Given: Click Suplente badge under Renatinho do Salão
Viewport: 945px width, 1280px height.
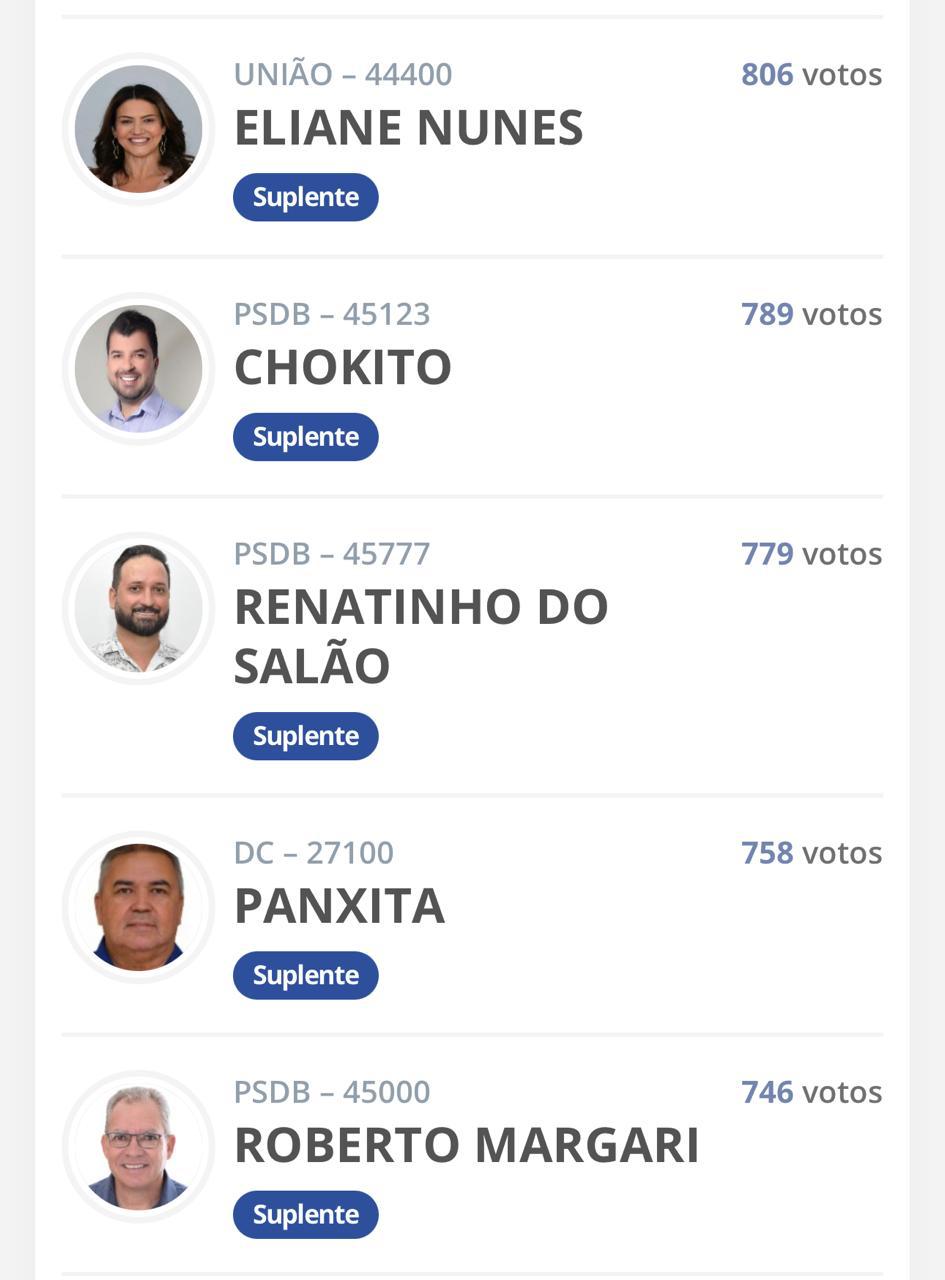Looking at the screenshot, I should pos(306,736).
